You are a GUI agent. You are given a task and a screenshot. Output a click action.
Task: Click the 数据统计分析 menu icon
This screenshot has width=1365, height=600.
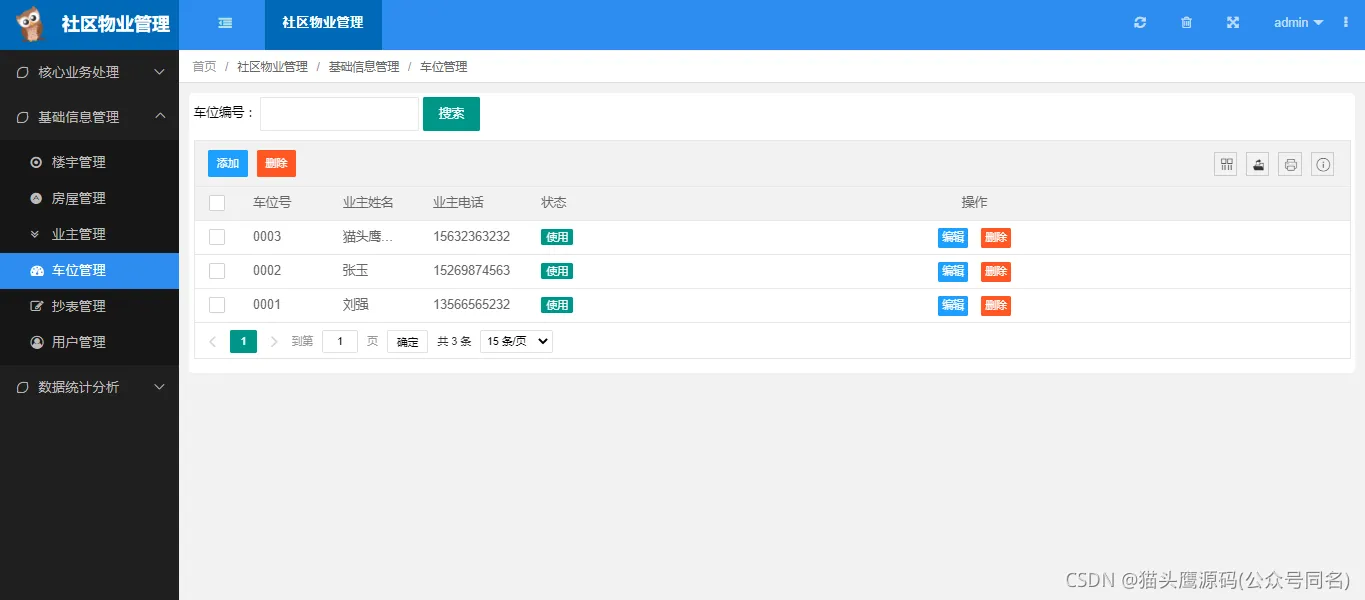click(23, 387)
